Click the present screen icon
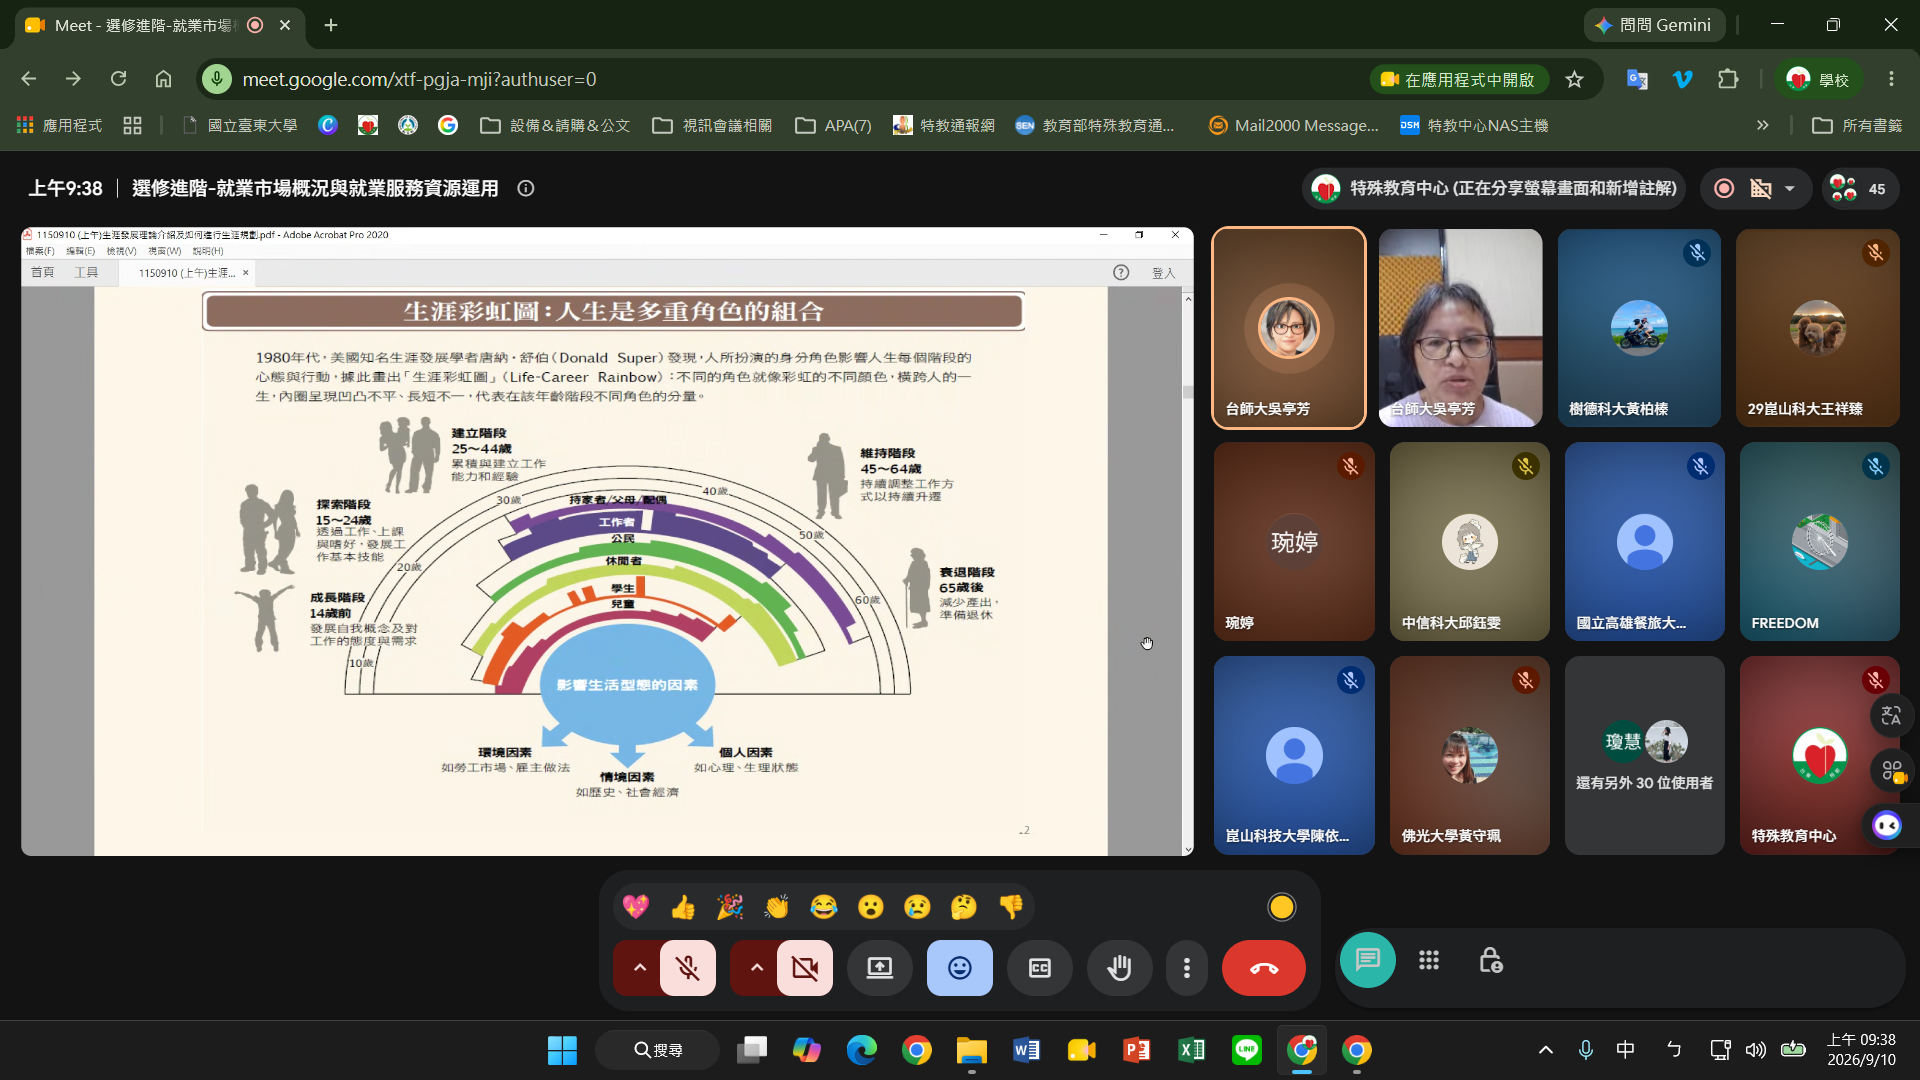The image size is (1920, 1080). coord(879,968)
